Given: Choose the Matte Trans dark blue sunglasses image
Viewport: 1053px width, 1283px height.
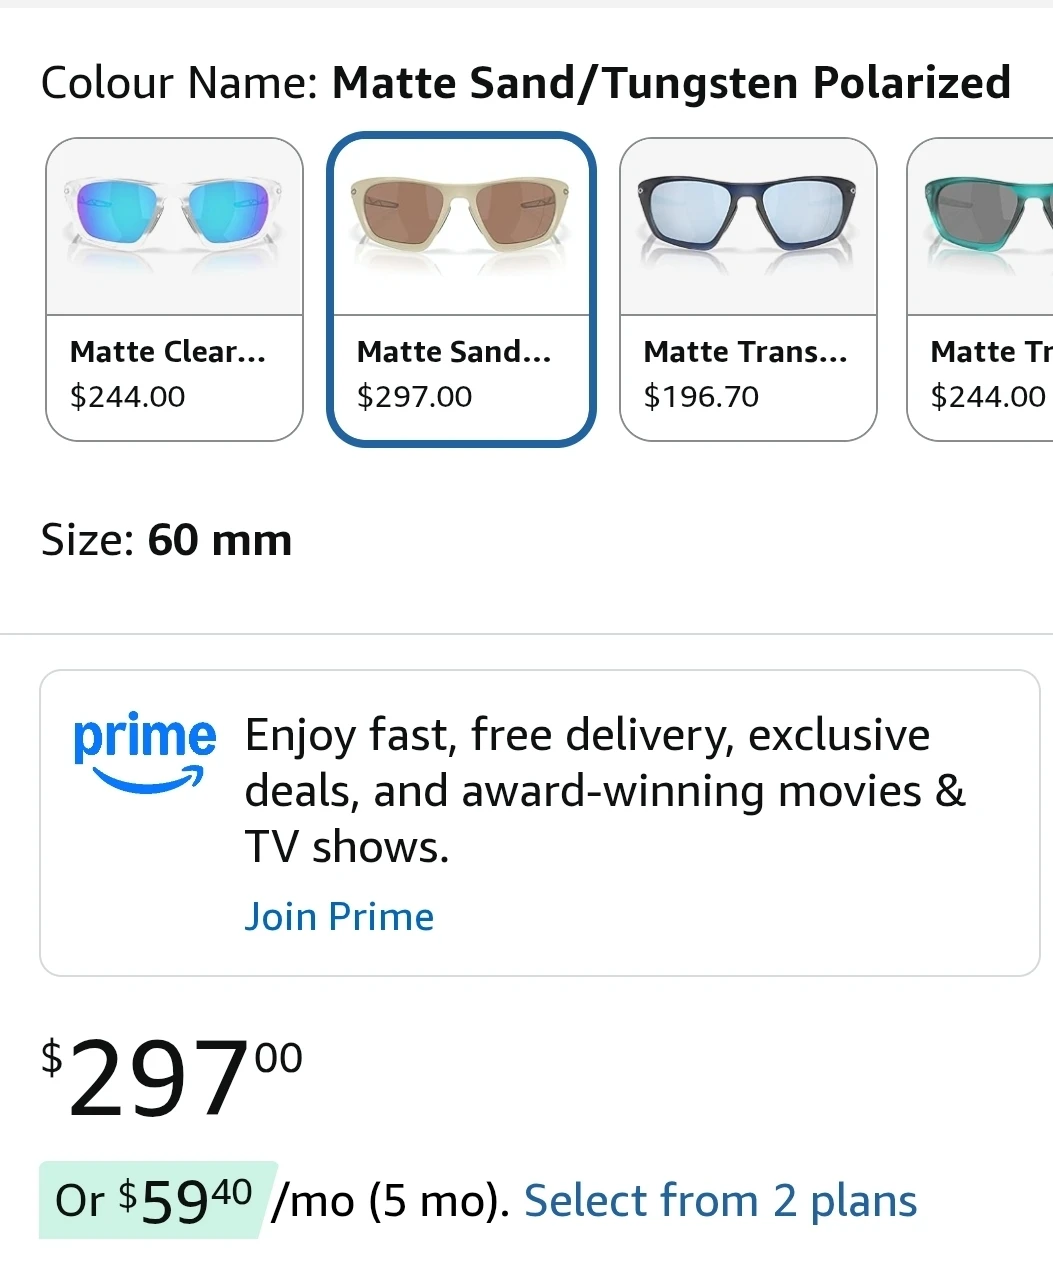Looking at the screenshot, I should (x=748, y=226).
